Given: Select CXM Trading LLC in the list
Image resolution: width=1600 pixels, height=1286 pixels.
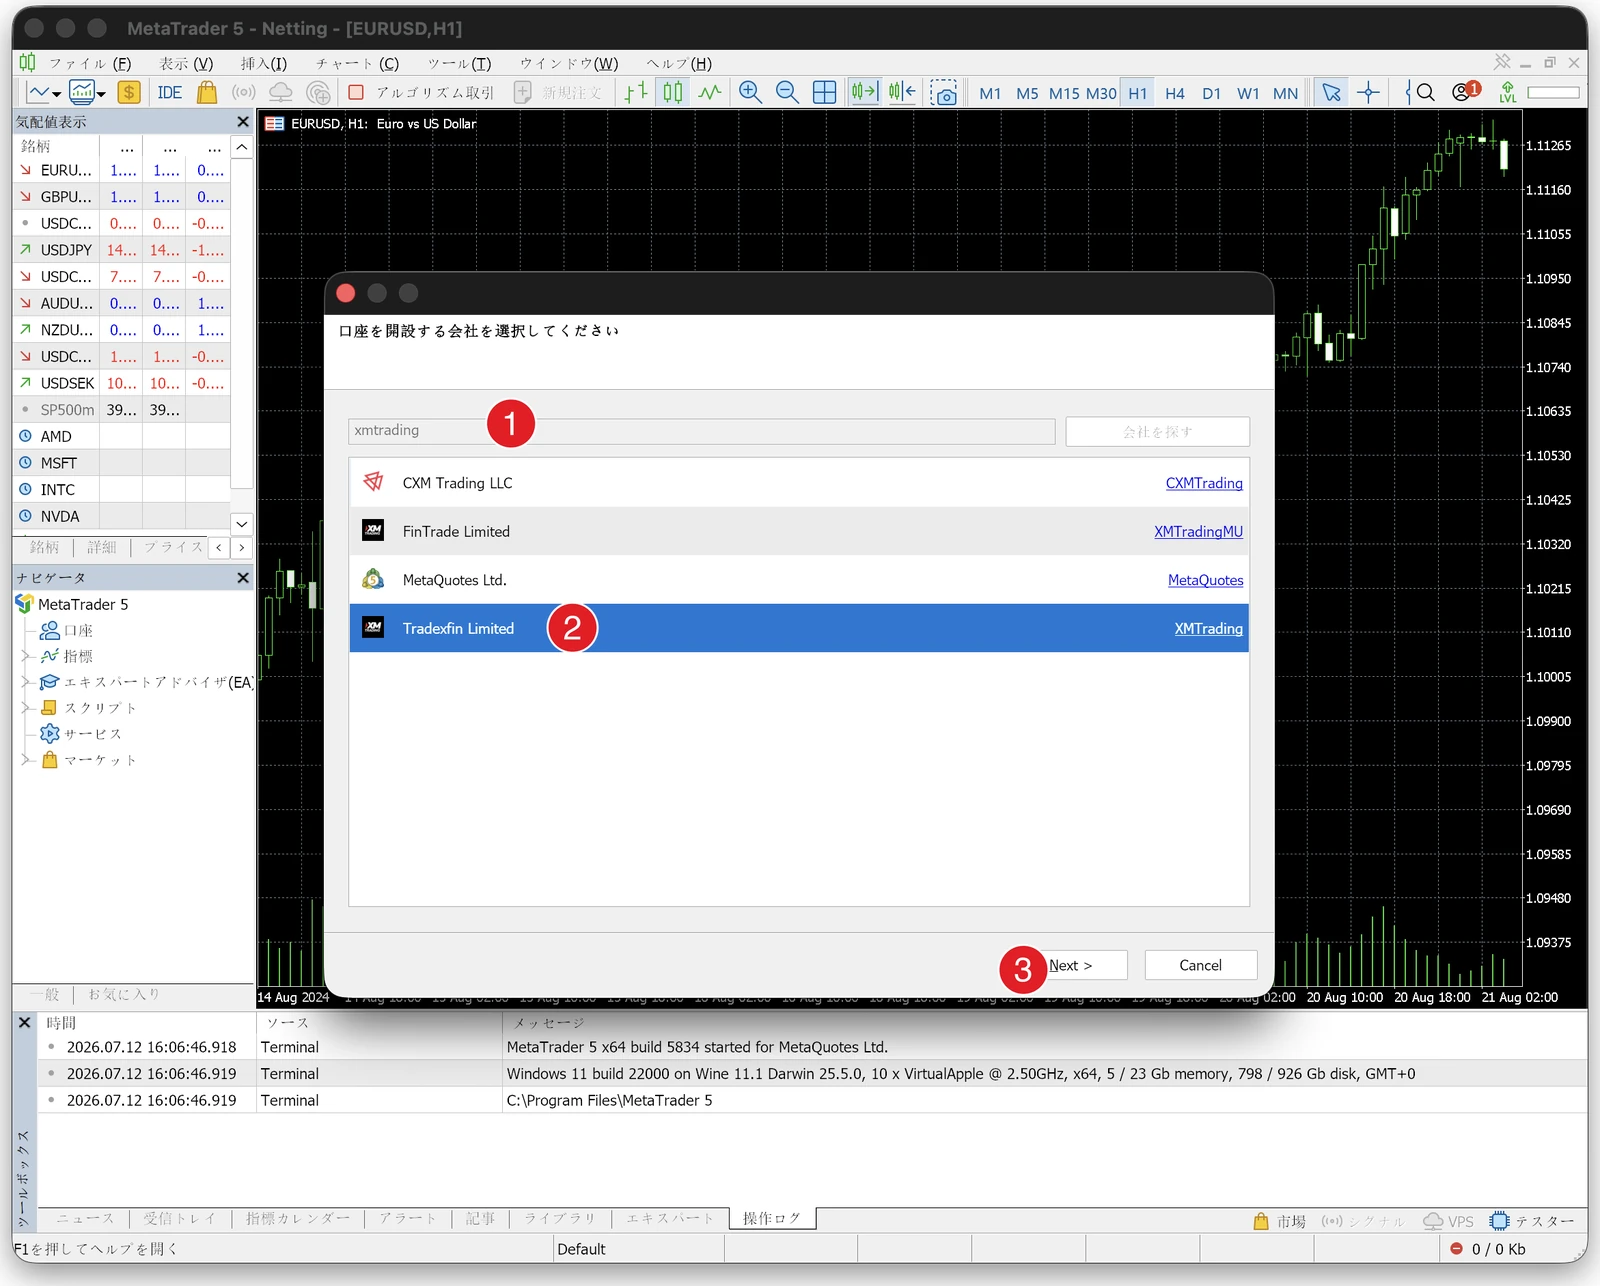Looking at the screenshot, I should 799,483.
